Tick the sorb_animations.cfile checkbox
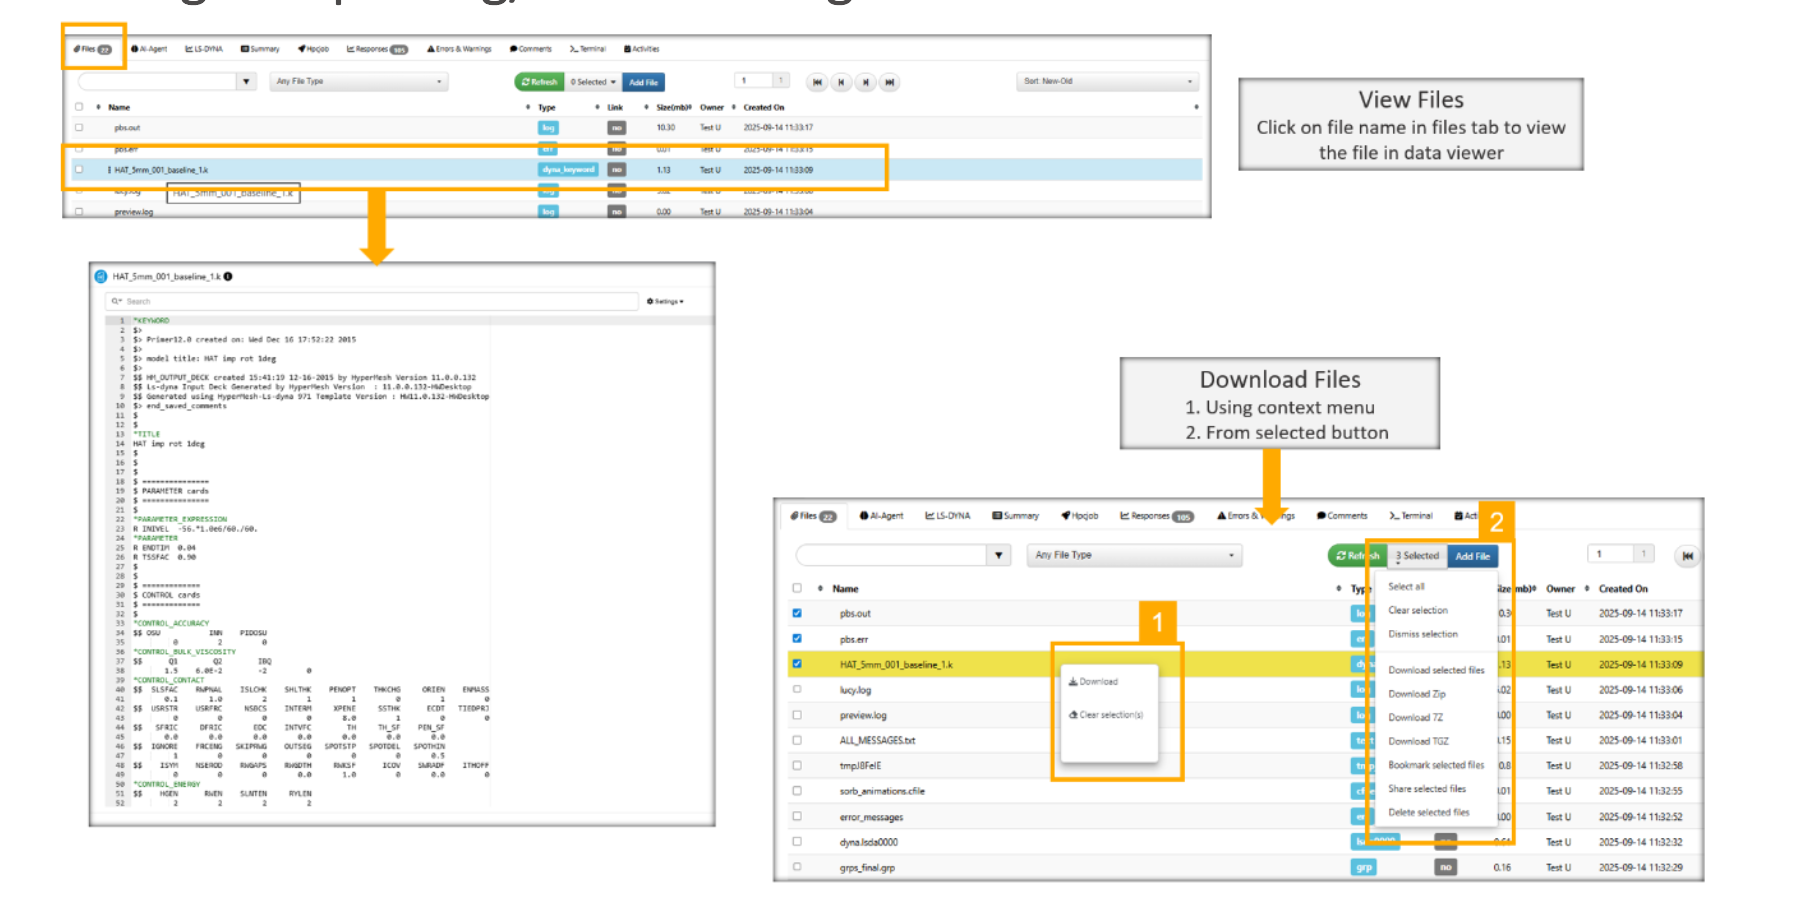The width and height of the screenshot is (1799, 911). coord(797,791)
